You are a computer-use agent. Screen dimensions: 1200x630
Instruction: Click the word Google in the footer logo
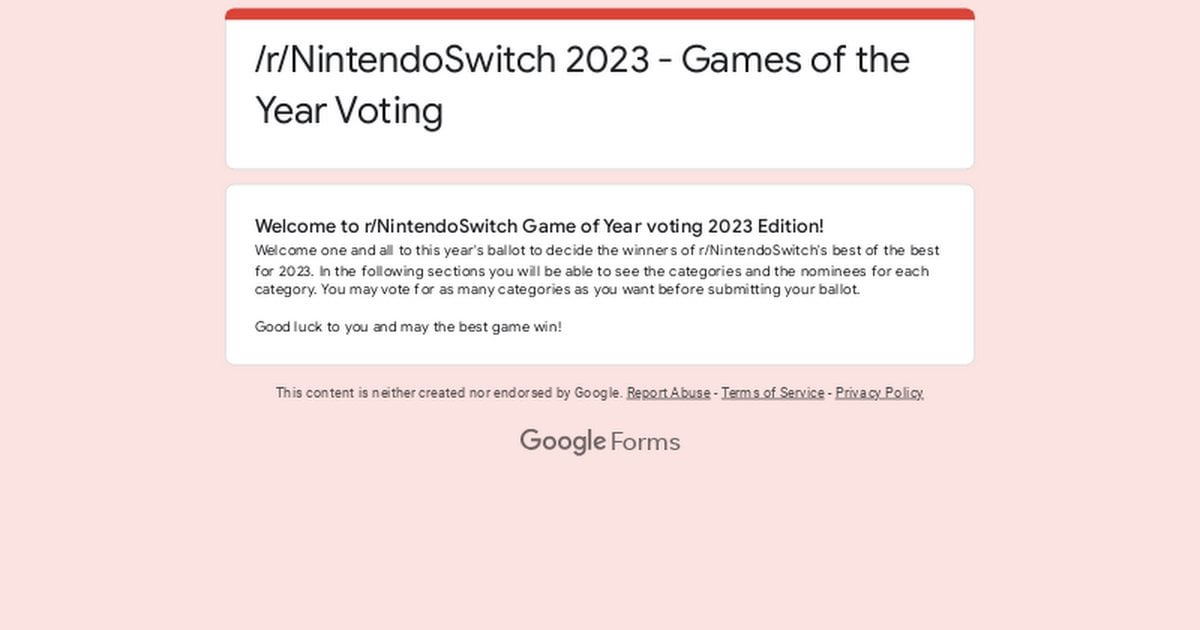tap(562, 441)
